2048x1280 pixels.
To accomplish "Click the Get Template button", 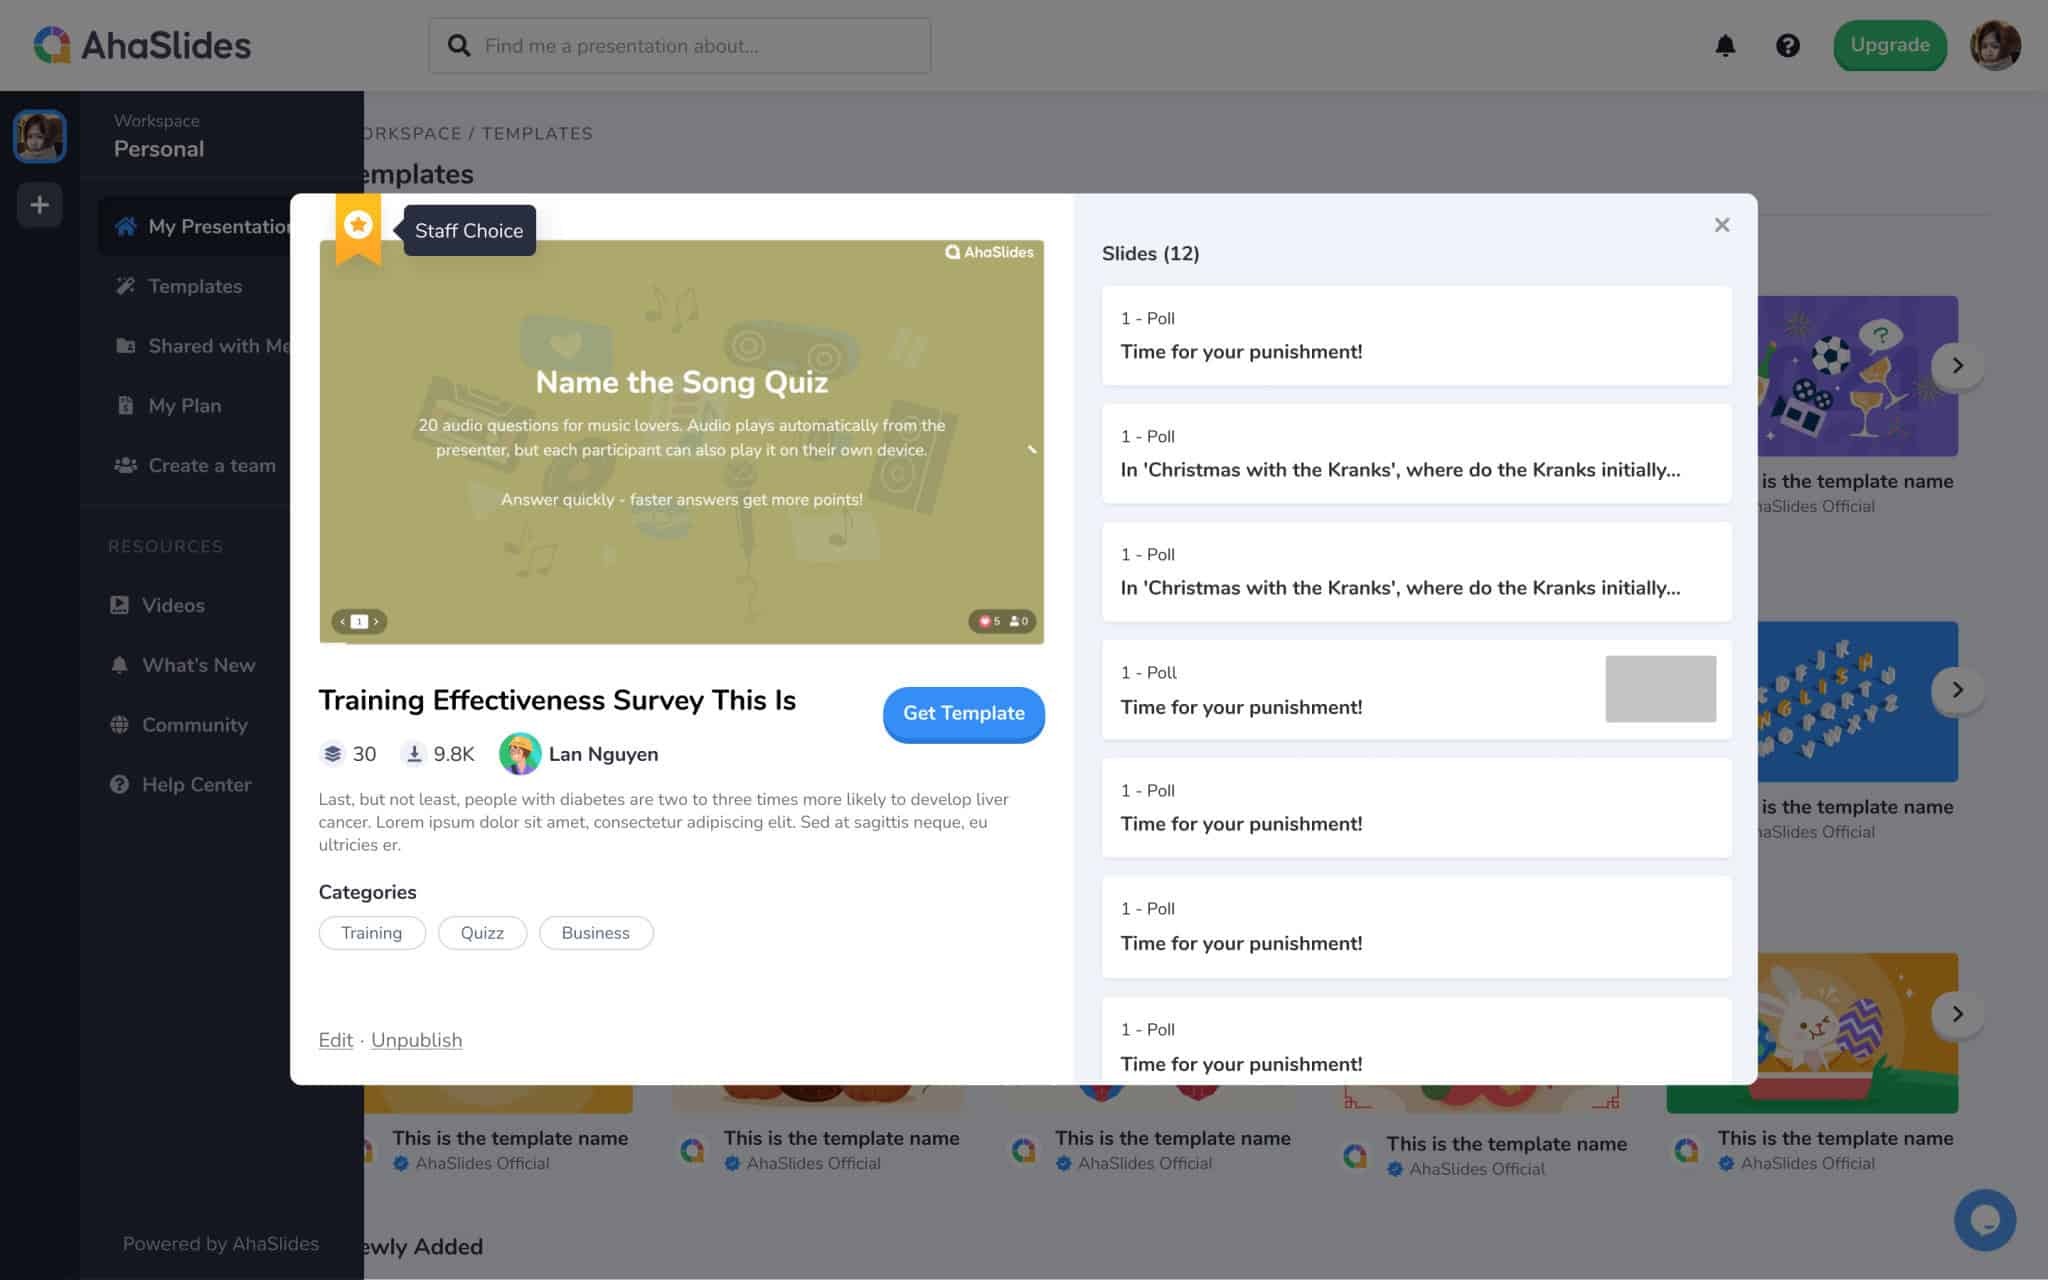I will pyautogui.click(x=963, y=714).
